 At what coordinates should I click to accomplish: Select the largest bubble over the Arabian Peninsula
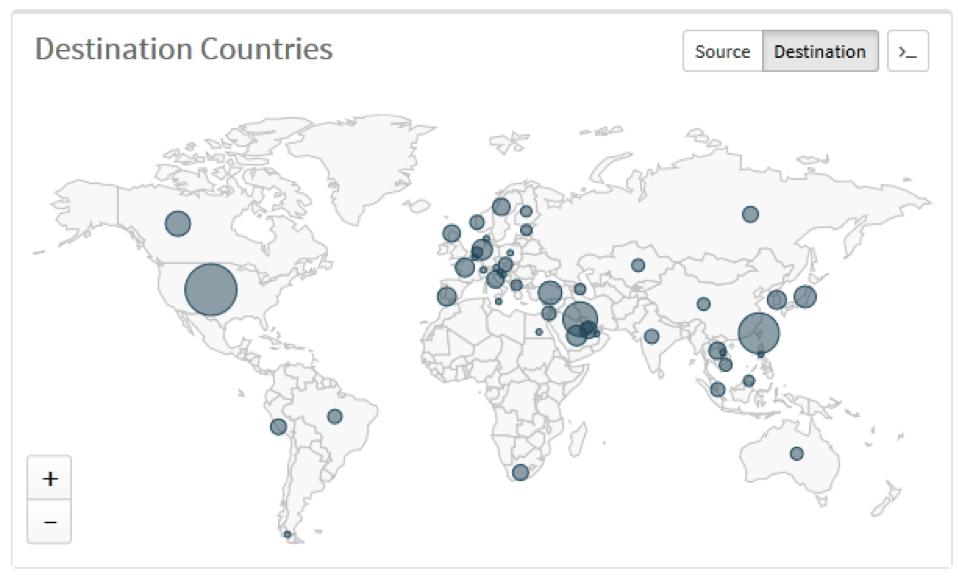580,319
